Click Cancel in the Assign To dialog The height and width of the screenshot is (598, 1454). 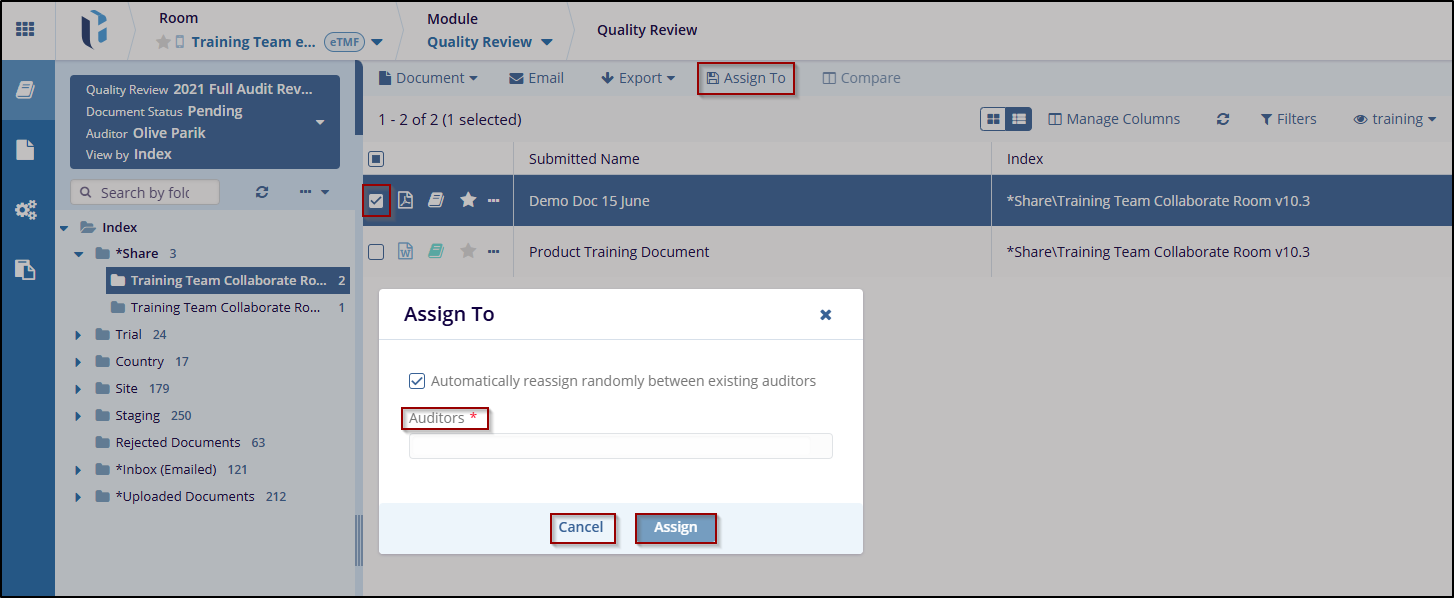click(x=581, y=528)
